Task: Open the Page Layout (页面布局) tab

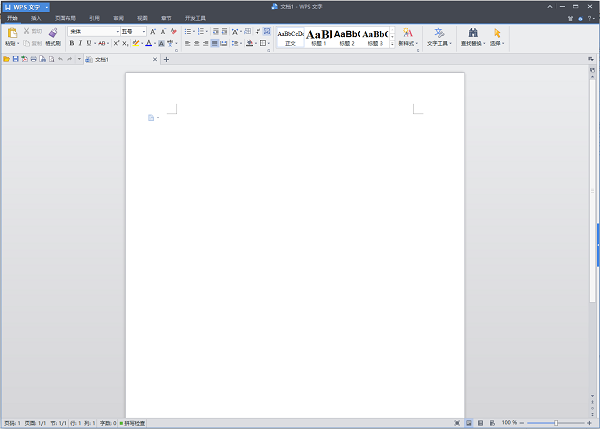Action: [64, 18]
